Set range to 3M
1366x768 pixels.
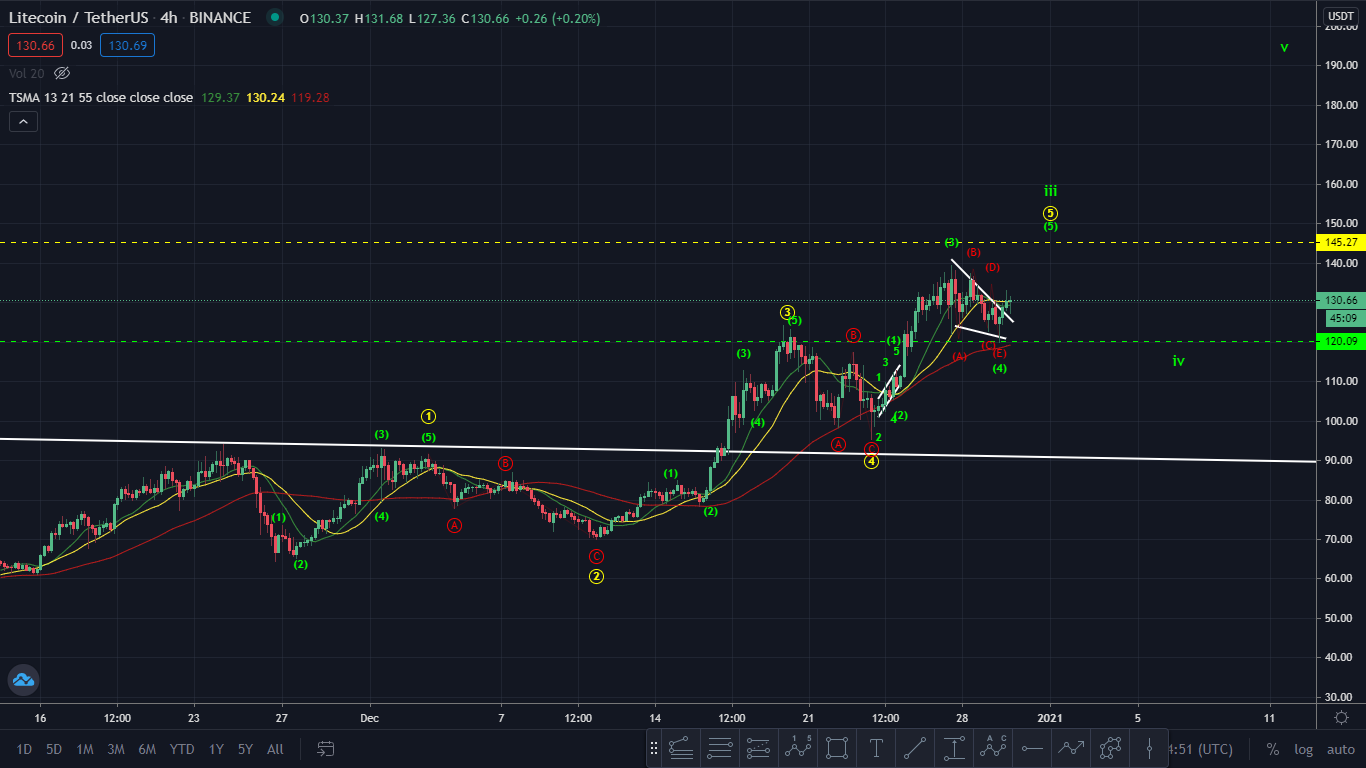(116, 749)
